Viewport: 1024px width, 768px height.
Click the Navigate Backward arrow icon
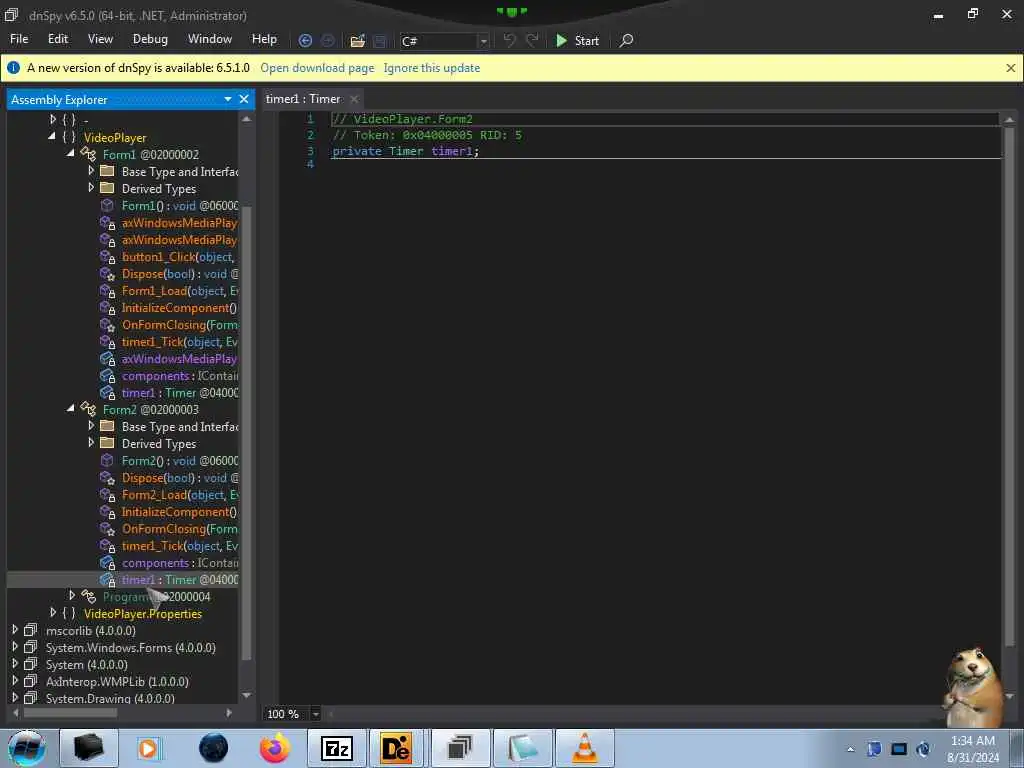click(305, 40)
